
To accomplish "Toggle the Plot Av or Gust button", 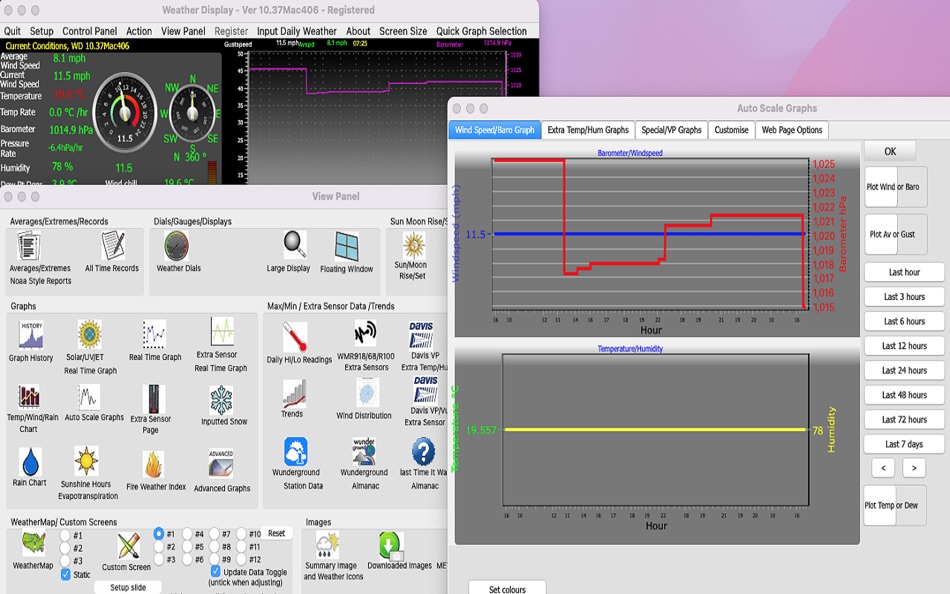I will point(895,234).
